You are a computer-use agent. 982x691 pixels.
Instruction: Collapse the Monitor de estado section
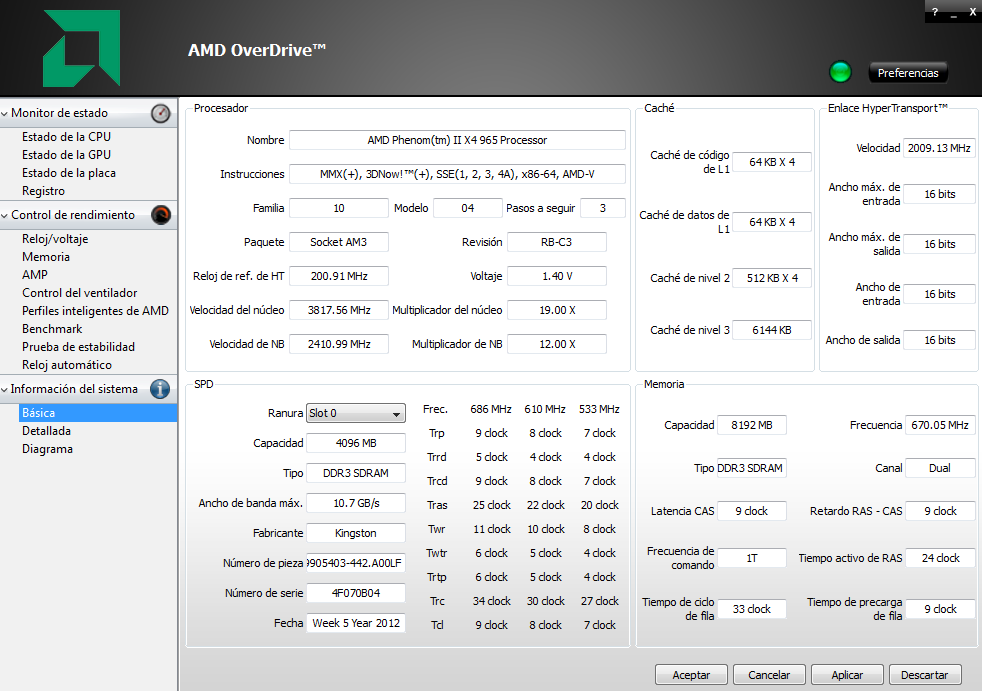point(5,113)
